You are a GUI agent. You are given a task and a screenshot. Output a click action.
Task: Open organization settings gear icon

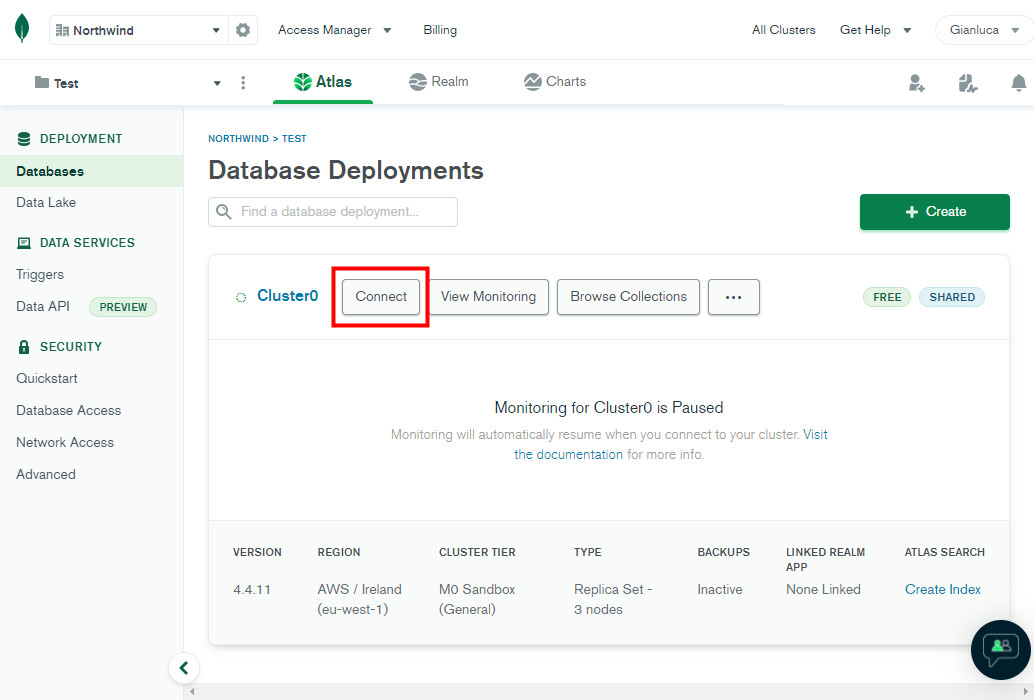coord(243,30)
